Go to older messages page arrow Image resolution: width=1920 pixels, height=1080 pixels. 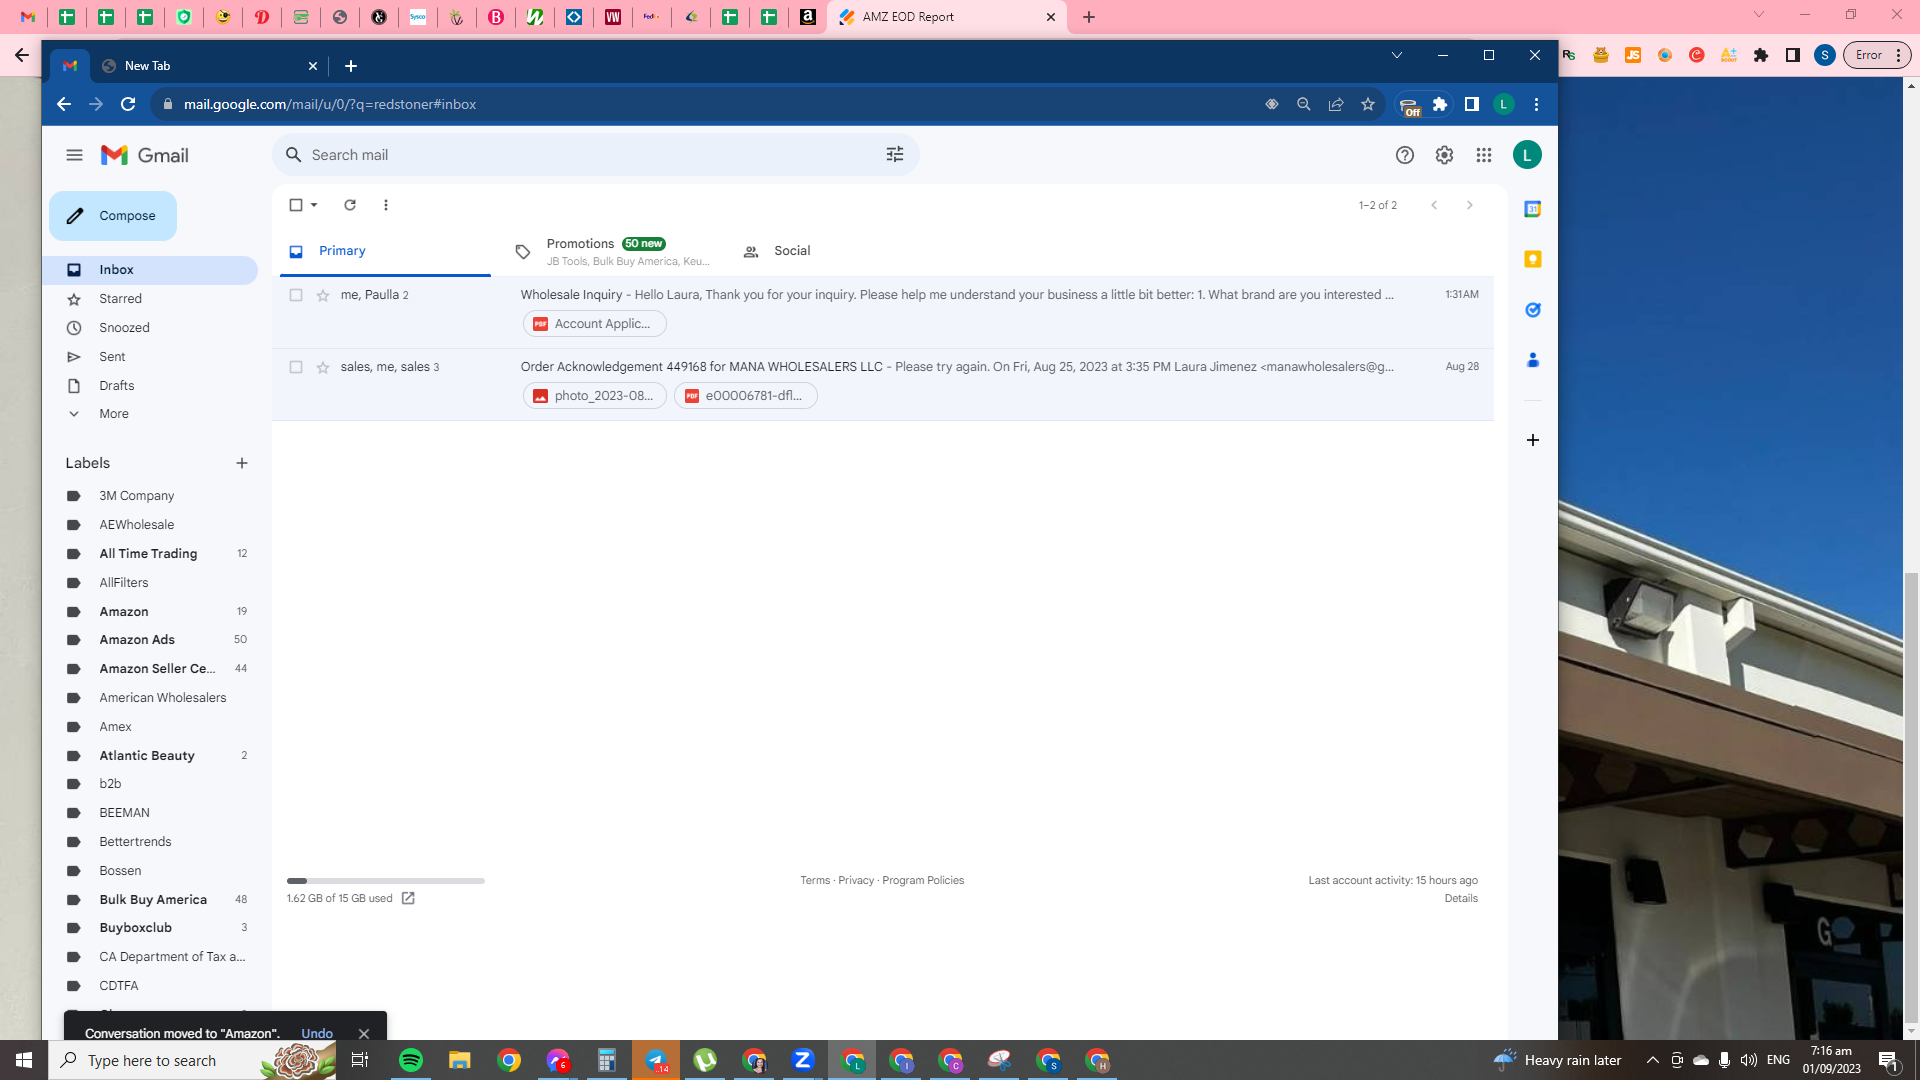tap(1470, 205)
